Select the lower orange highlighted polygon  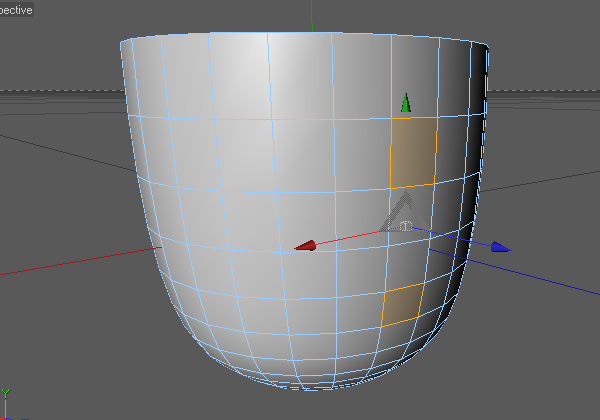tap(403, 304)
